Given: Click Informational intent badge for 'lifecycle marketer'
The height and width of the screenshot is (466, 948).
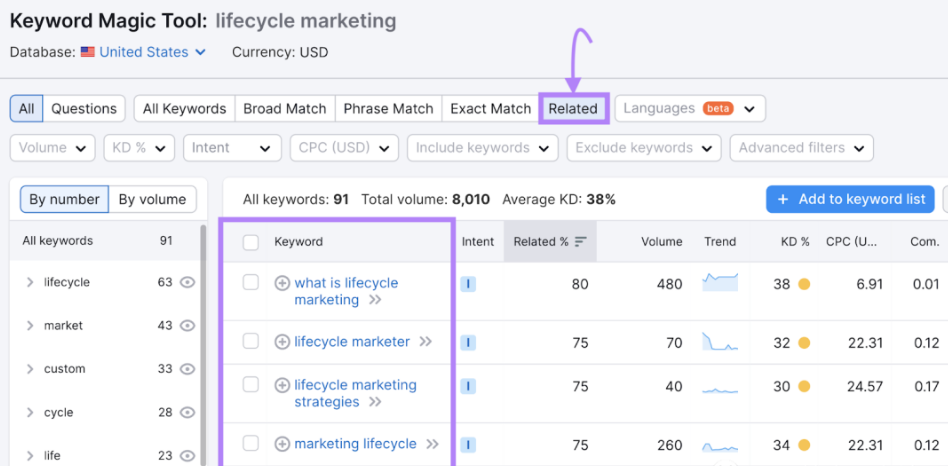Looking at the screenshot, I should (468, 342).
